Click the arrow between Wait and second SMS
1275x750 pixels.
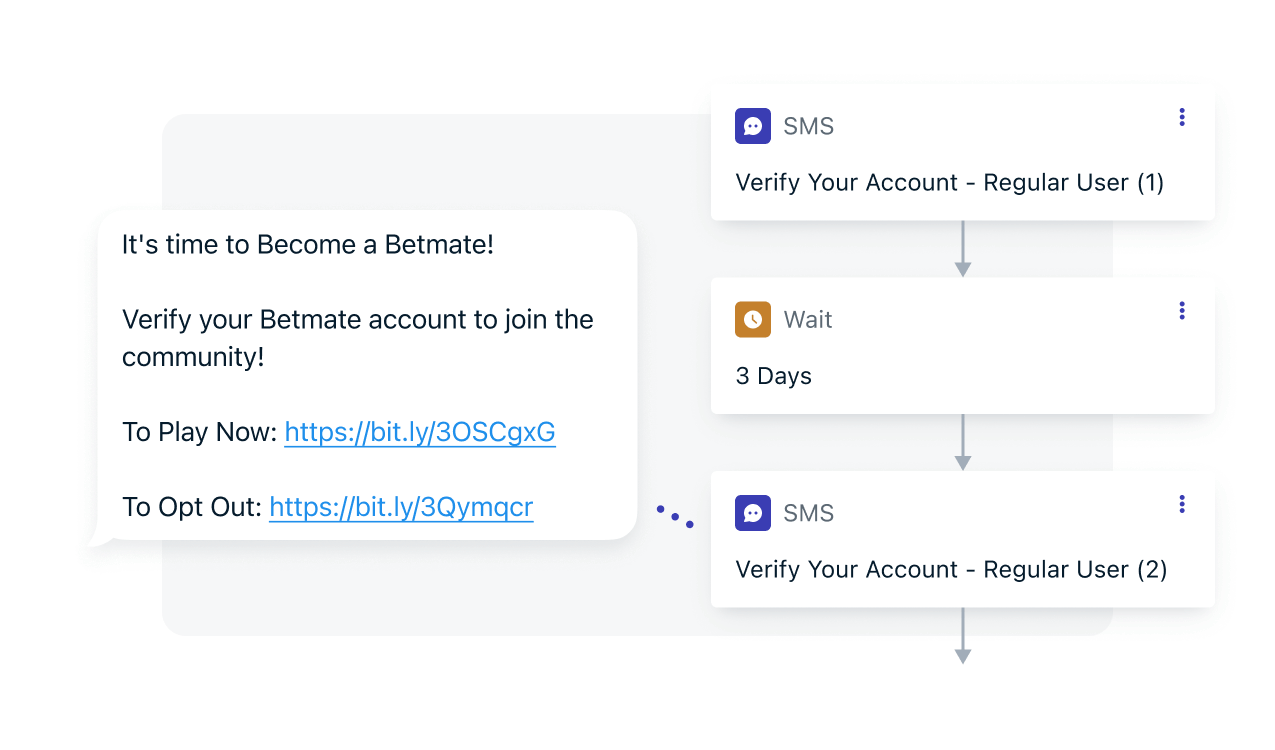963,442
